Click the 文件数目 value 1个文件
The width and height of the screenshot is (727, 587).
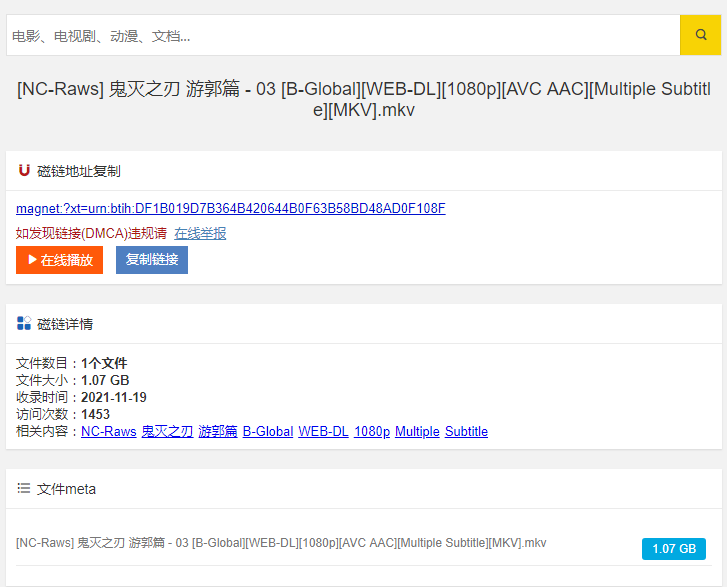click(104, 363)
